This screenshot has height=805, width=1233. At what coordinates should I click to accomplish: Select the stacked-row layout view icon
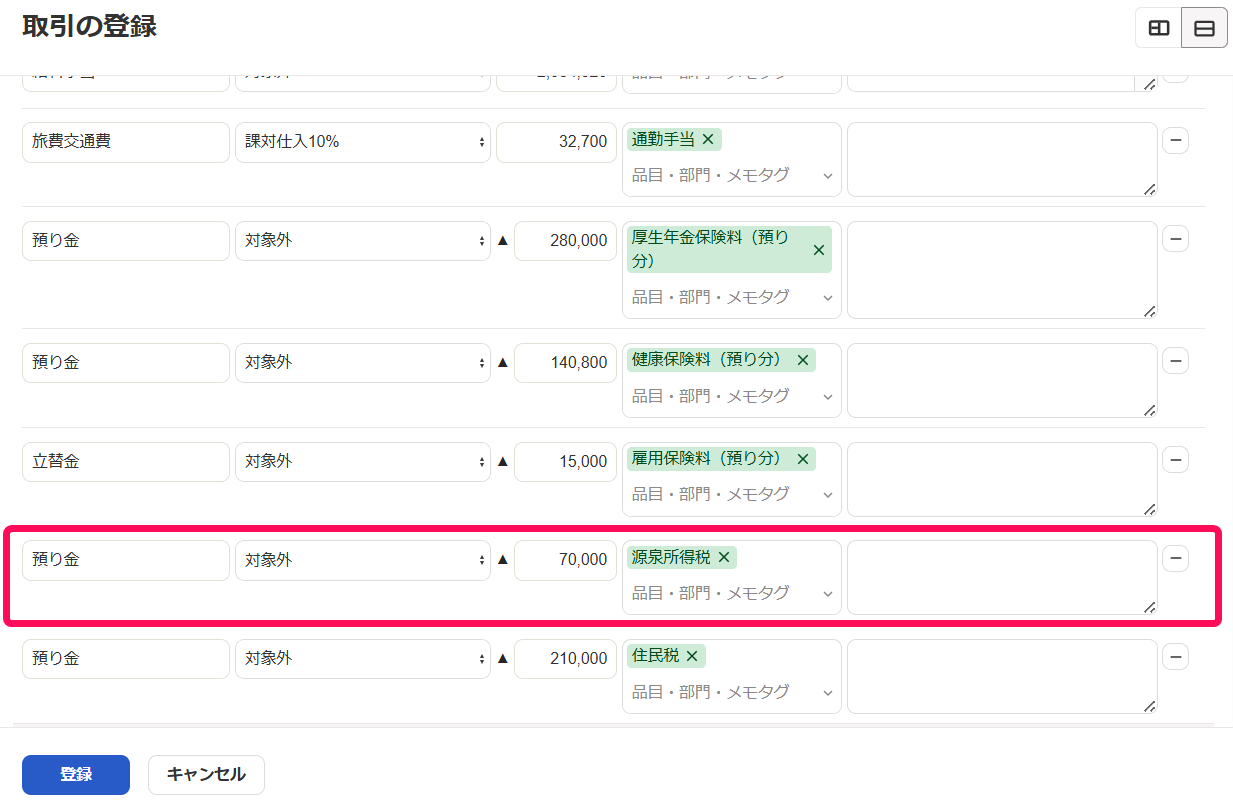(x=1204, y=29)
